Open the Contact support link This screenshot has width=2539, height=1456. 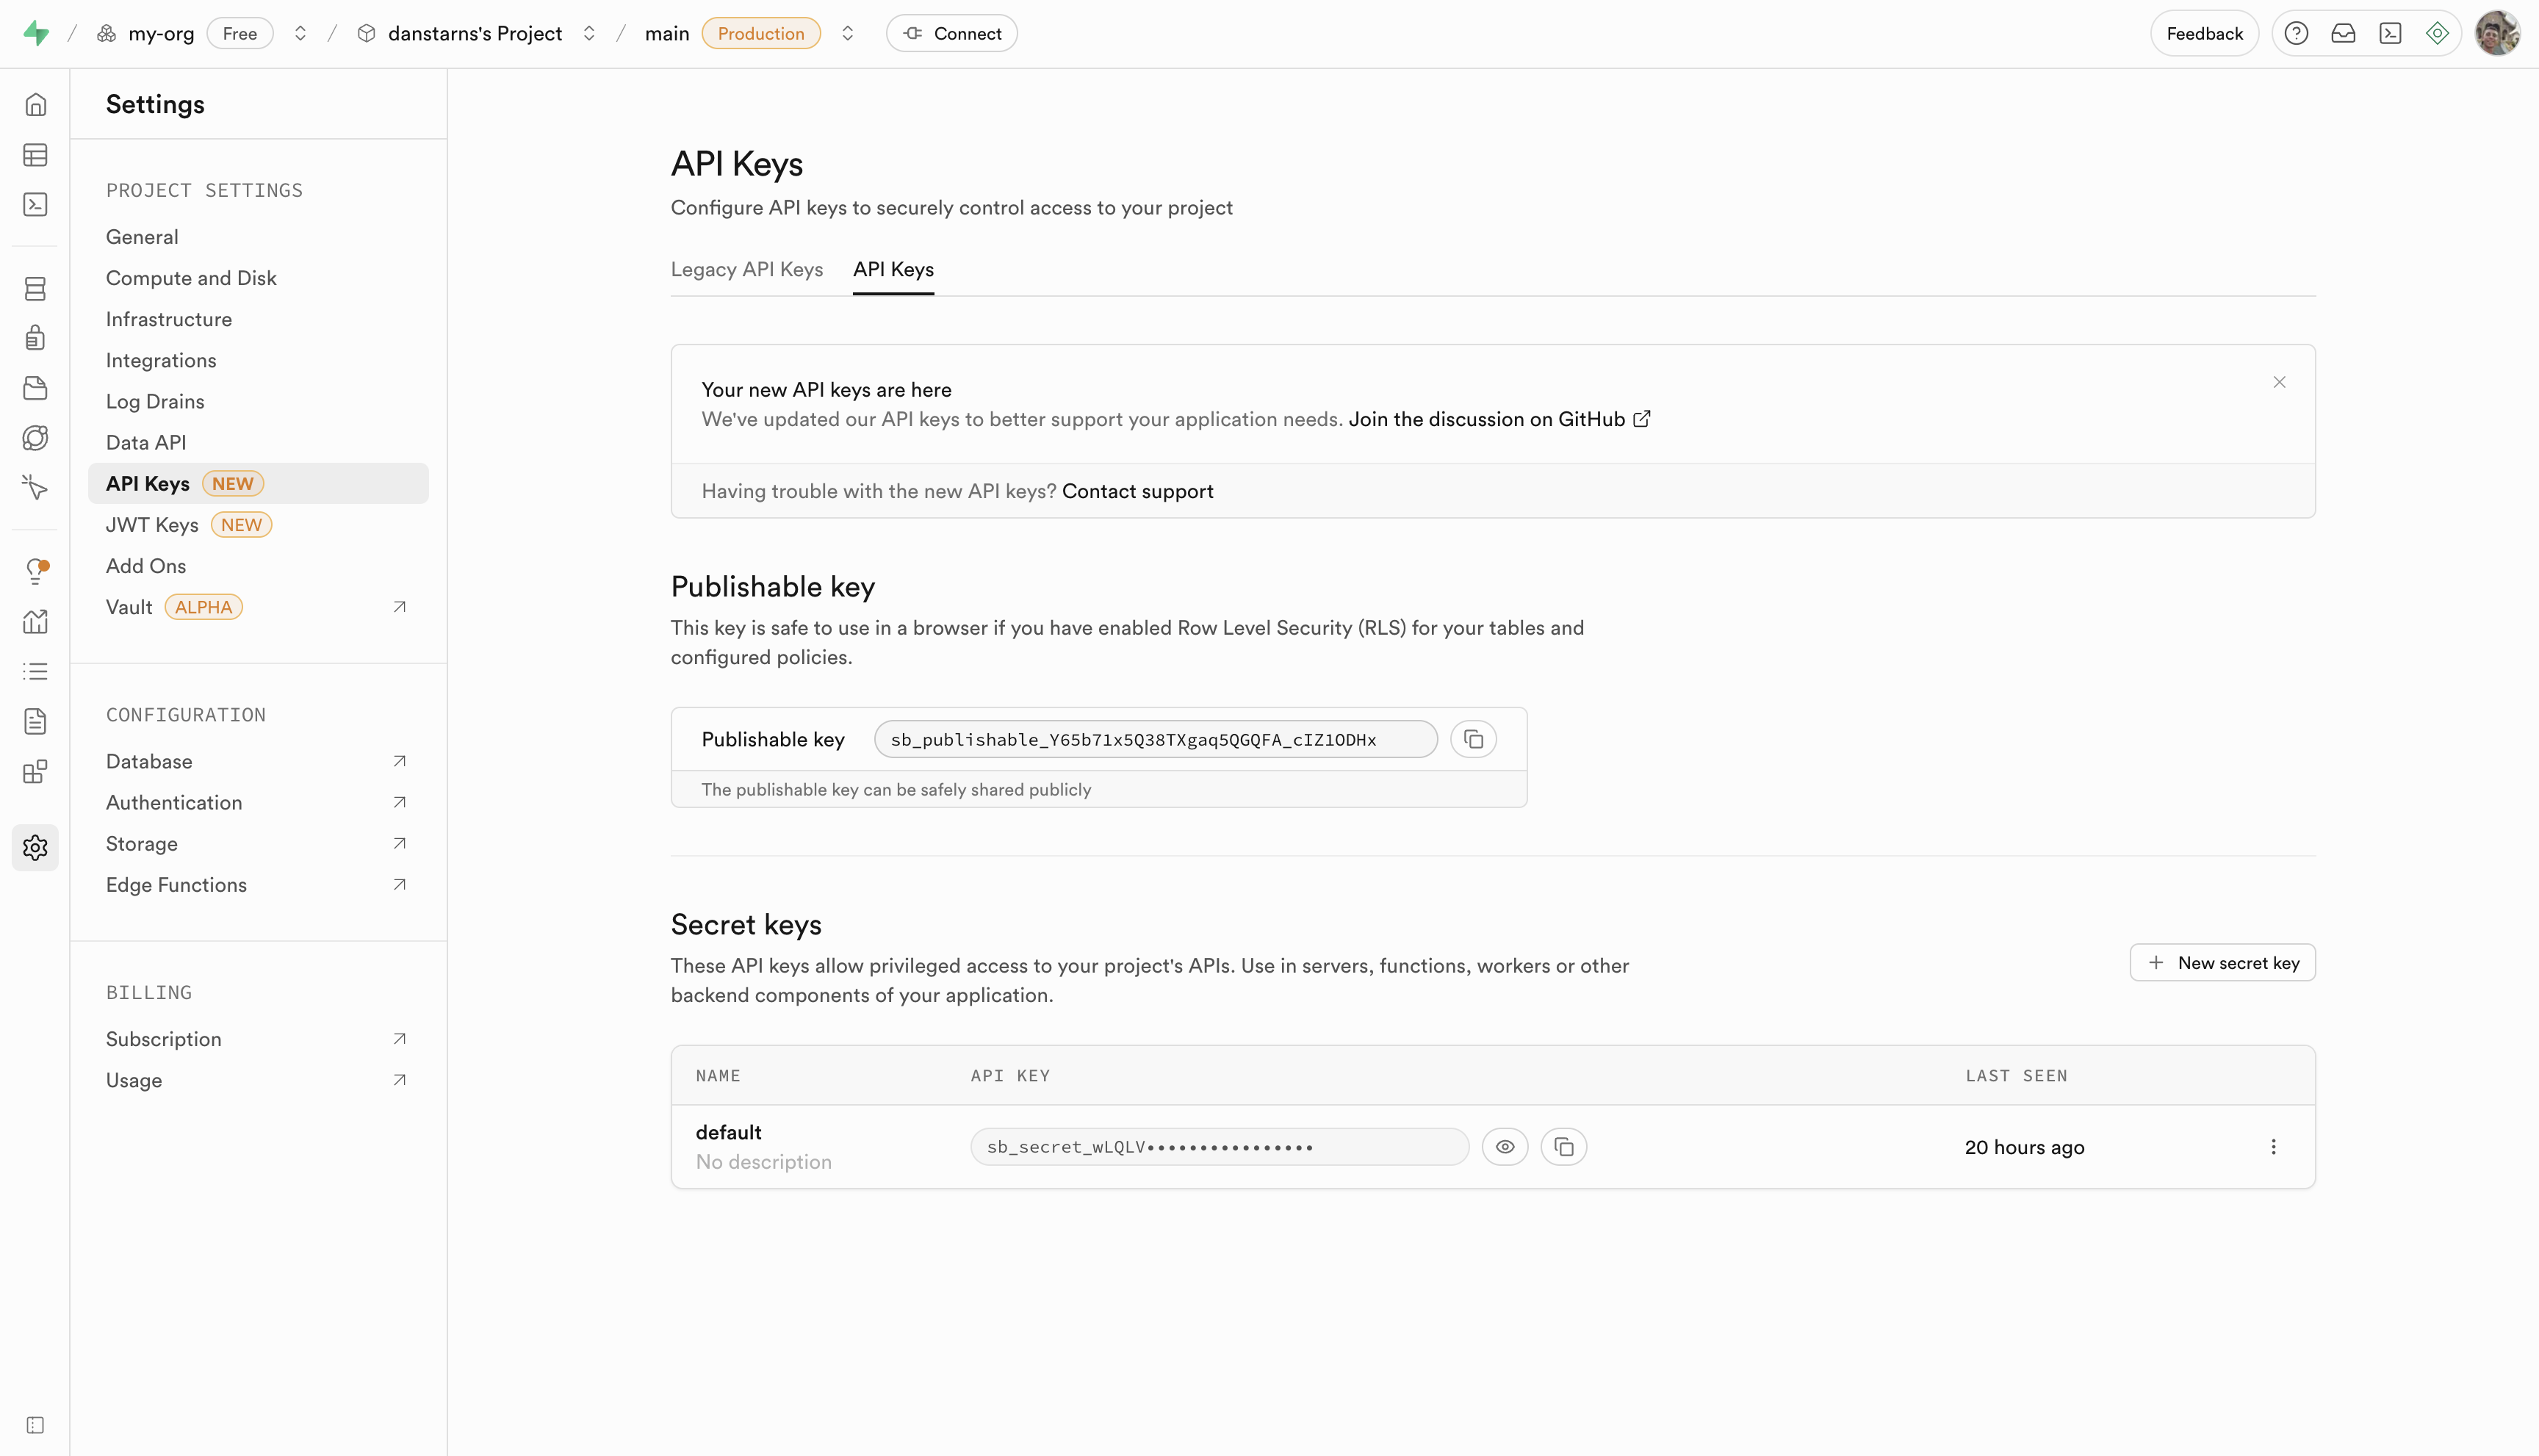[x=1137, y=490]
